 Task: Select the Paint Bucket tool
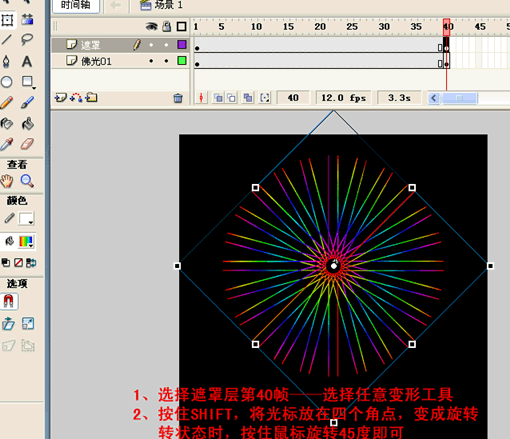[x=27, y=124]
